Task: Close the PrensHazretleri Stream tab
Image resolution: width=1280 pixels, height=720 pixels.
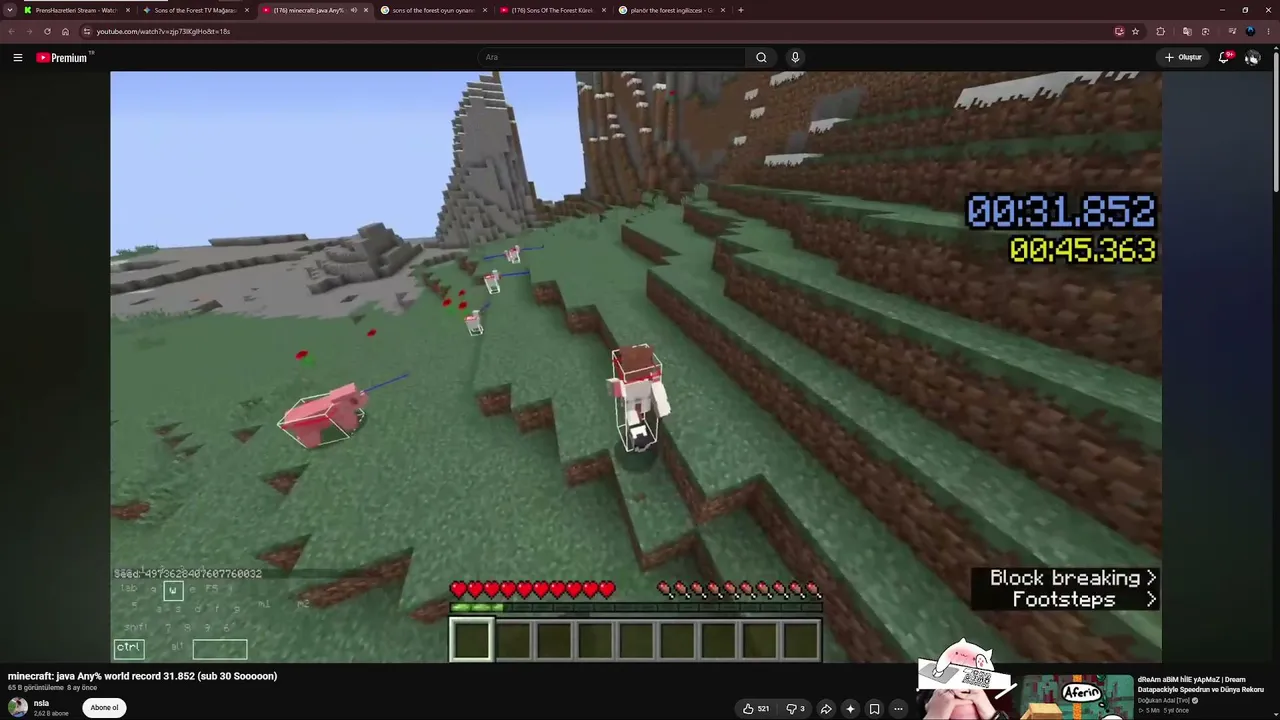Action: pyautogui.click(x=128, y=10)
